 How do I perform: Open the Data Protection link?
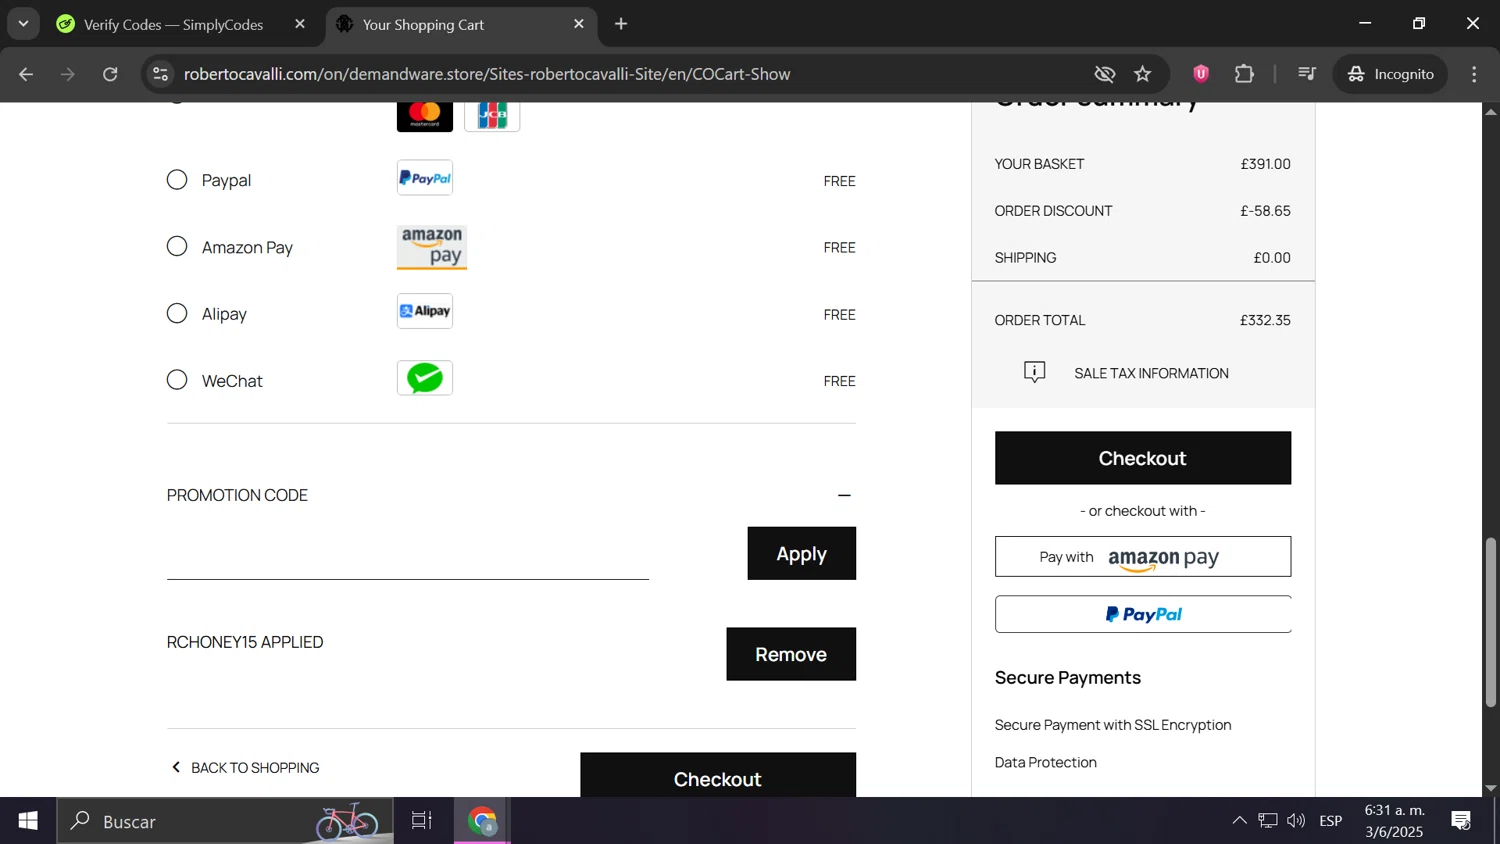tap(1046, 762)
